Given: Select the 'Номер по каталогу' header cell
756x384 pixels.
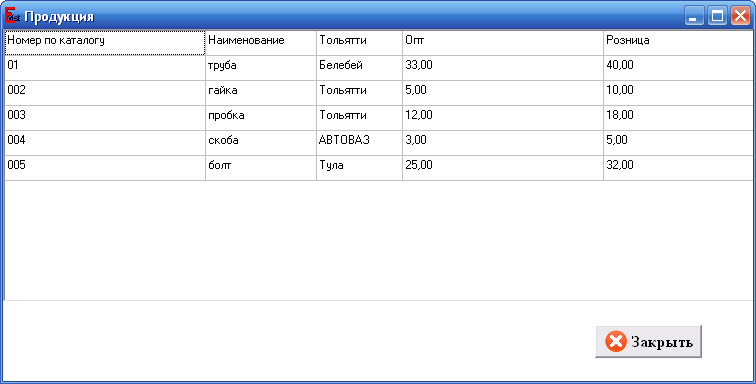Looking at the screenshot, I should pyautogui.click(x=105, y=43).
